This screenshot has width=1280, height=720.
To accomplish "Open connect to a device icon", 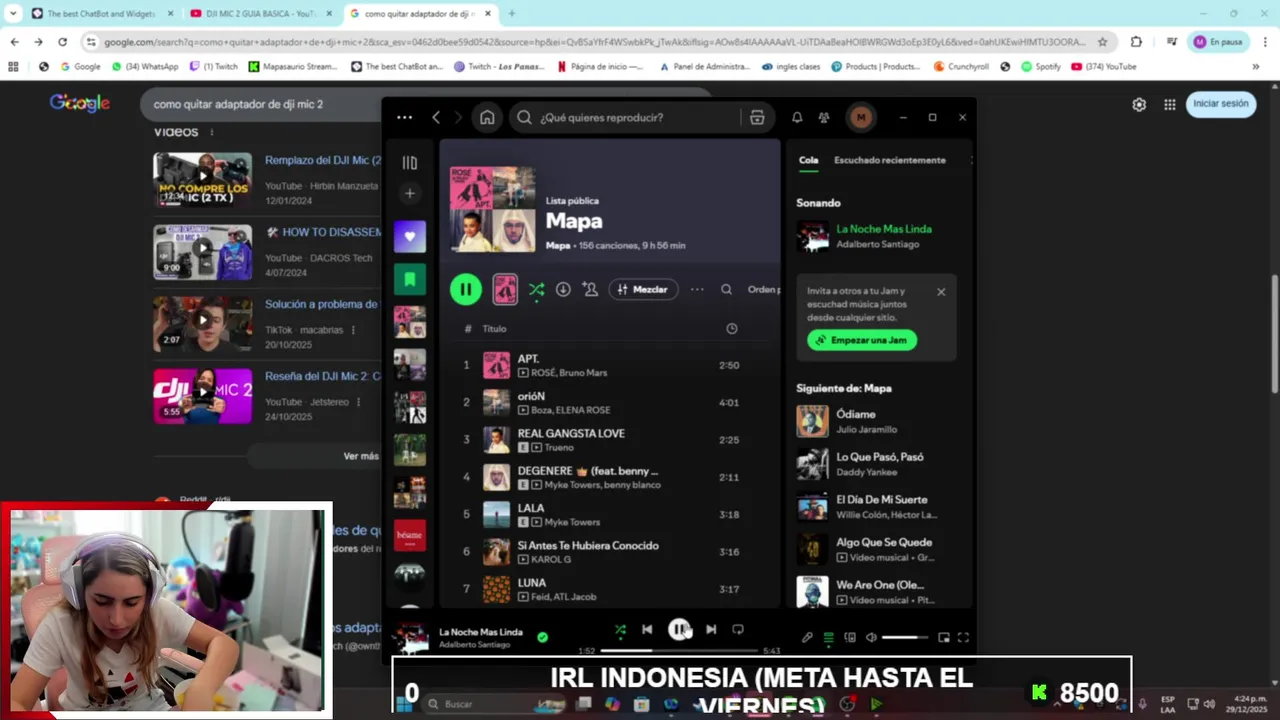I will (850, 637).
